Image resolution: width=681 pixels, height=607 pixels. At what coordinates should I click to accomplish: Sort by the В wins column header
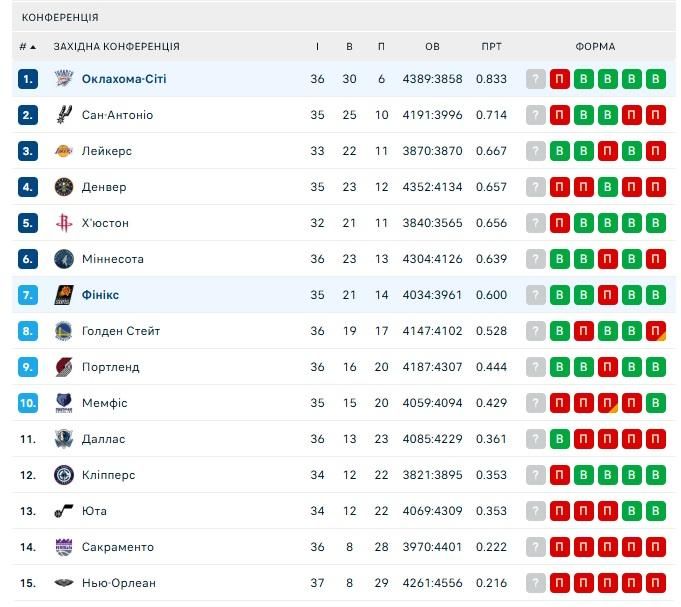pyautogui.click(x=349, y=47)
